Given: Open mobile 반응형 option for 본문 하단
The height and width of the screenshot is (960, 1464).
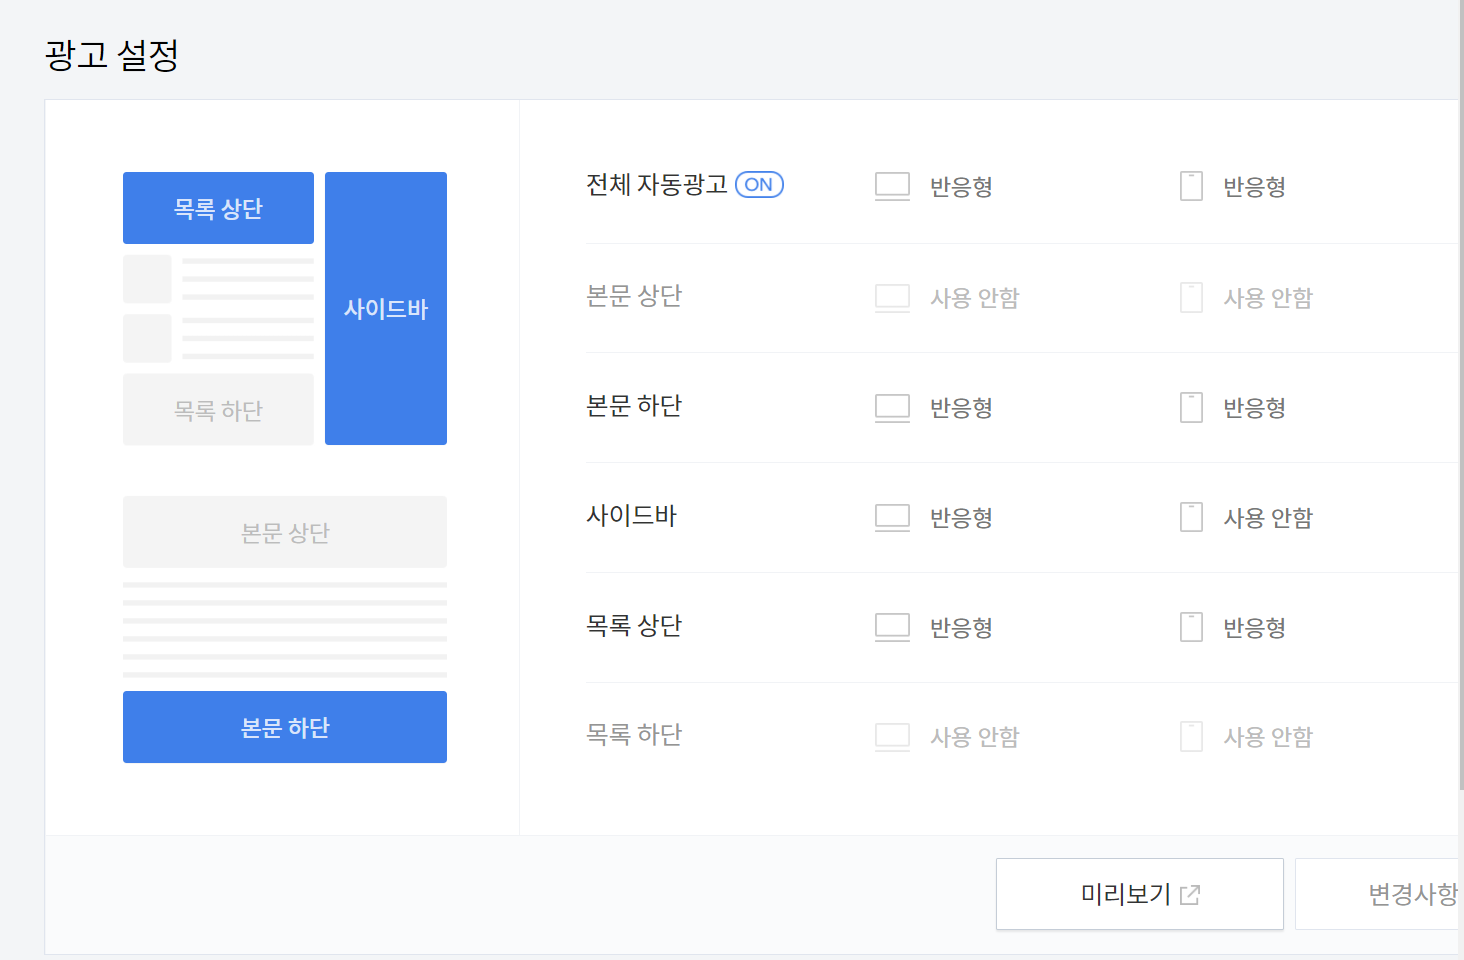Looking at the screenshot, I should point(1254,408).
